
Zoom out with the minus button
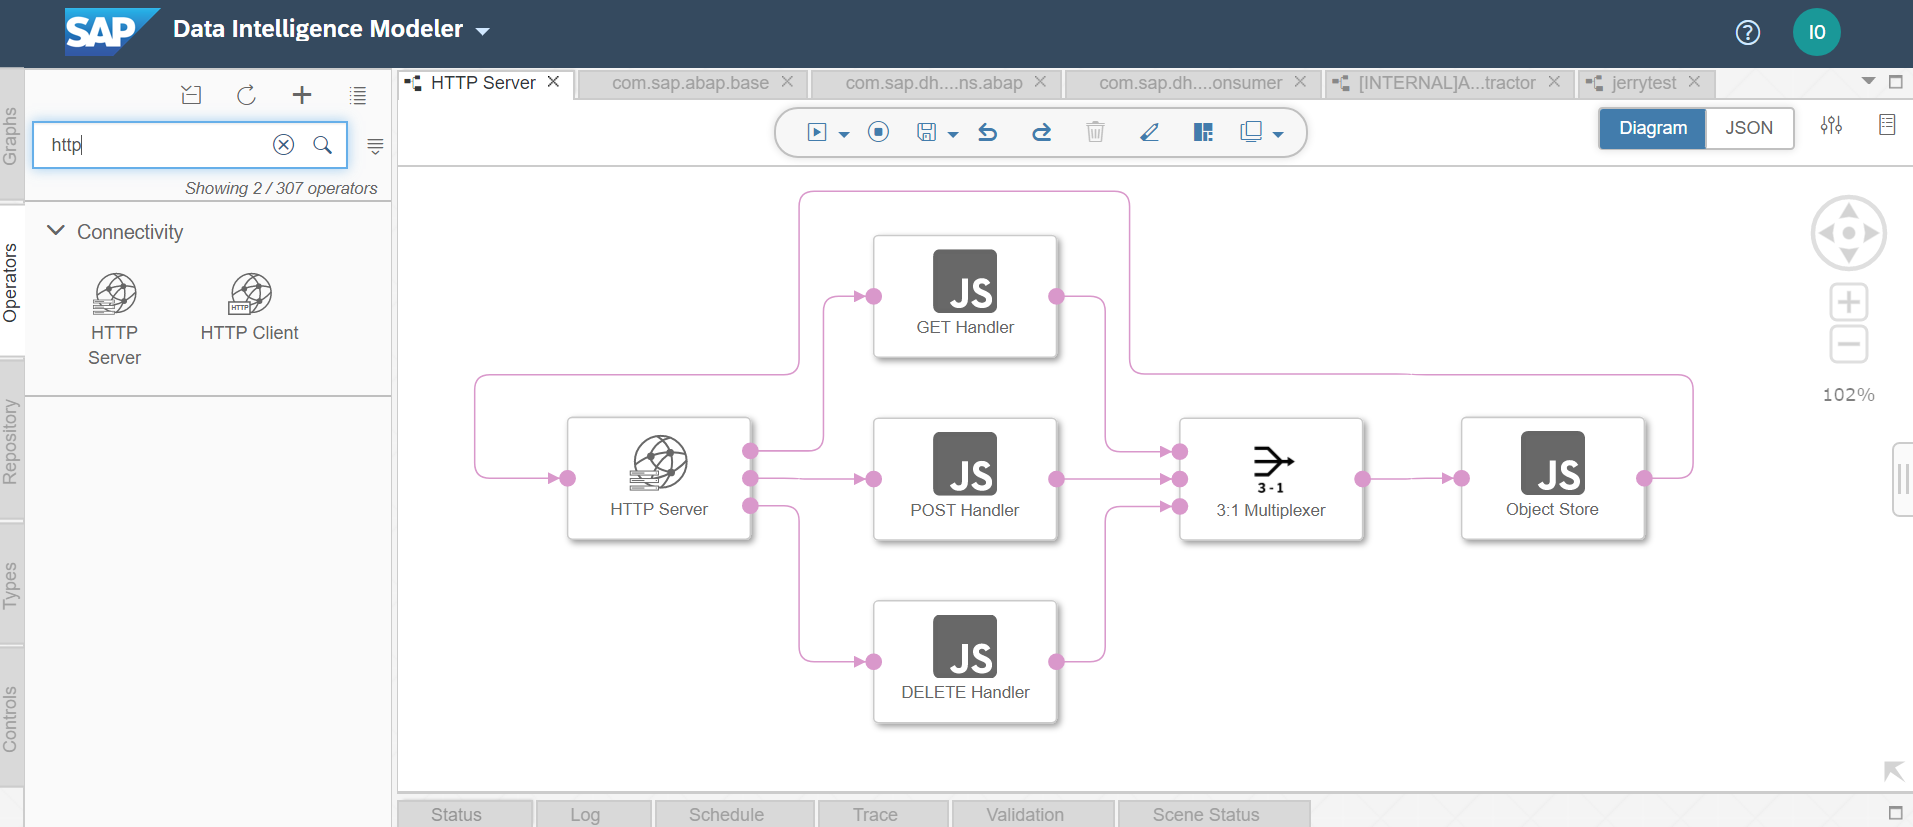coord(1849,345)
